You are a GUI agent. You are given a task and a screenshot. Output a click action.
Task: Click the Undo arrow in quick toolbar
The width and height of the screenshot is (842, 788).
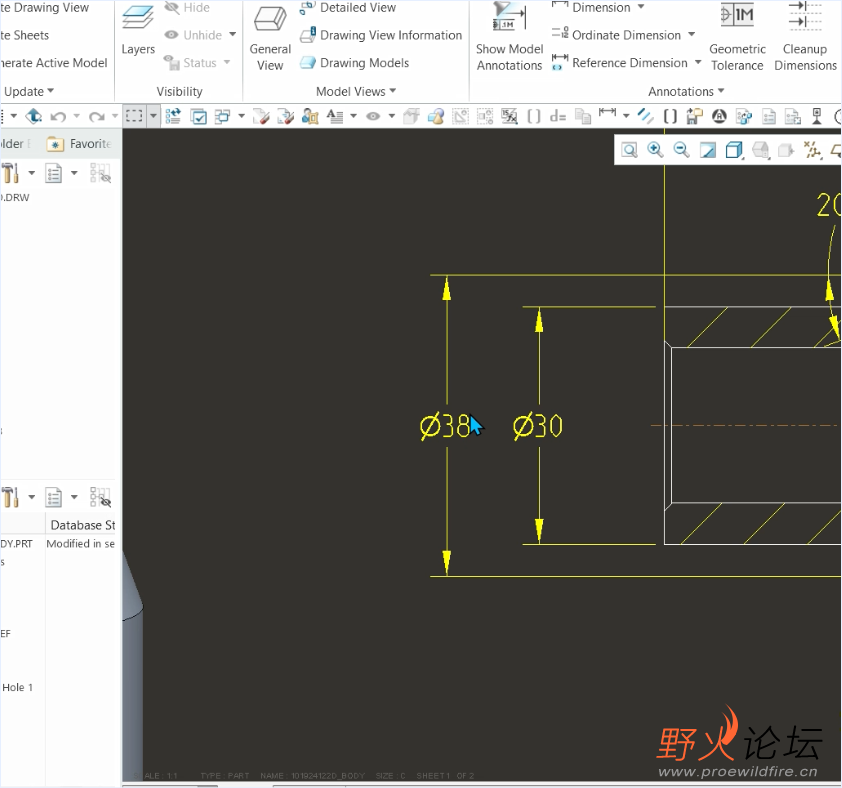[x=58, y=116]
